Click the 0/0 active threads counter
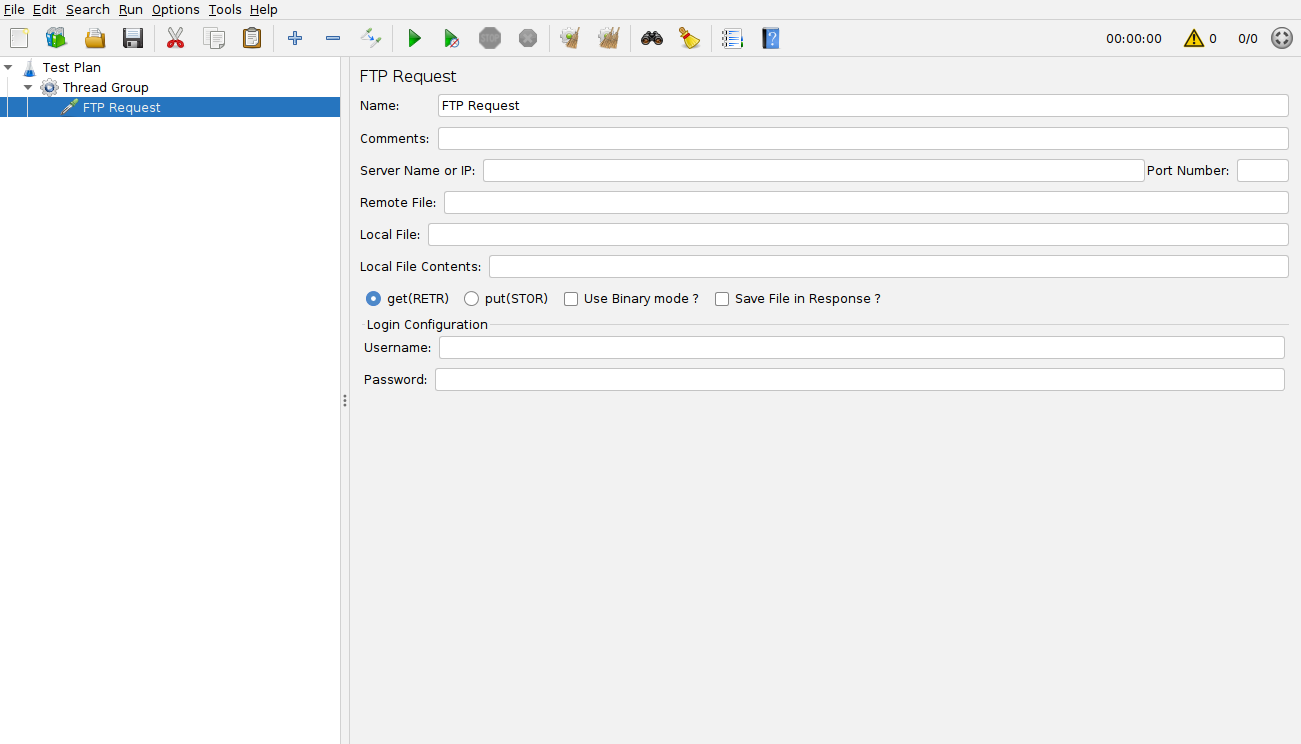Image resolution: width=1301 pixels, height=744 pixels. [1248, 38]
